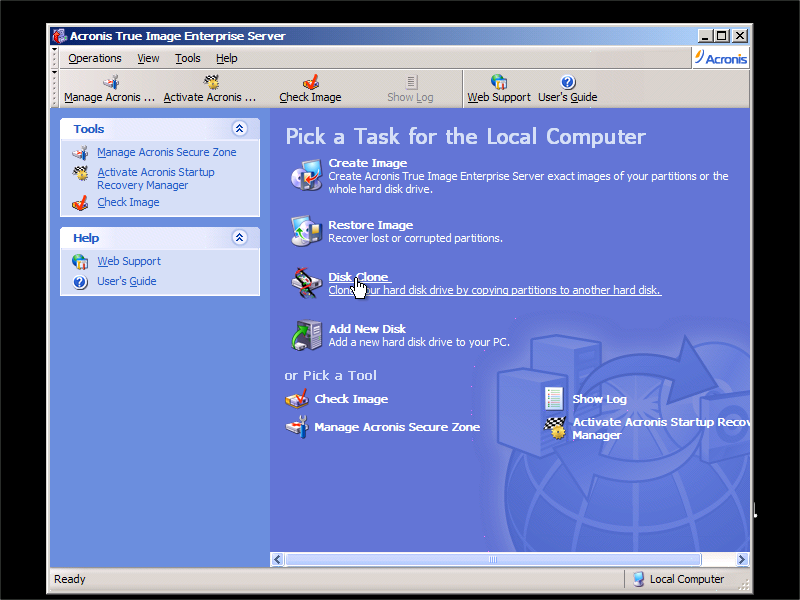Viewport: 800px width, 600px height.
Task: Open Web Support link in Help panel
Action: click(129, 261)
